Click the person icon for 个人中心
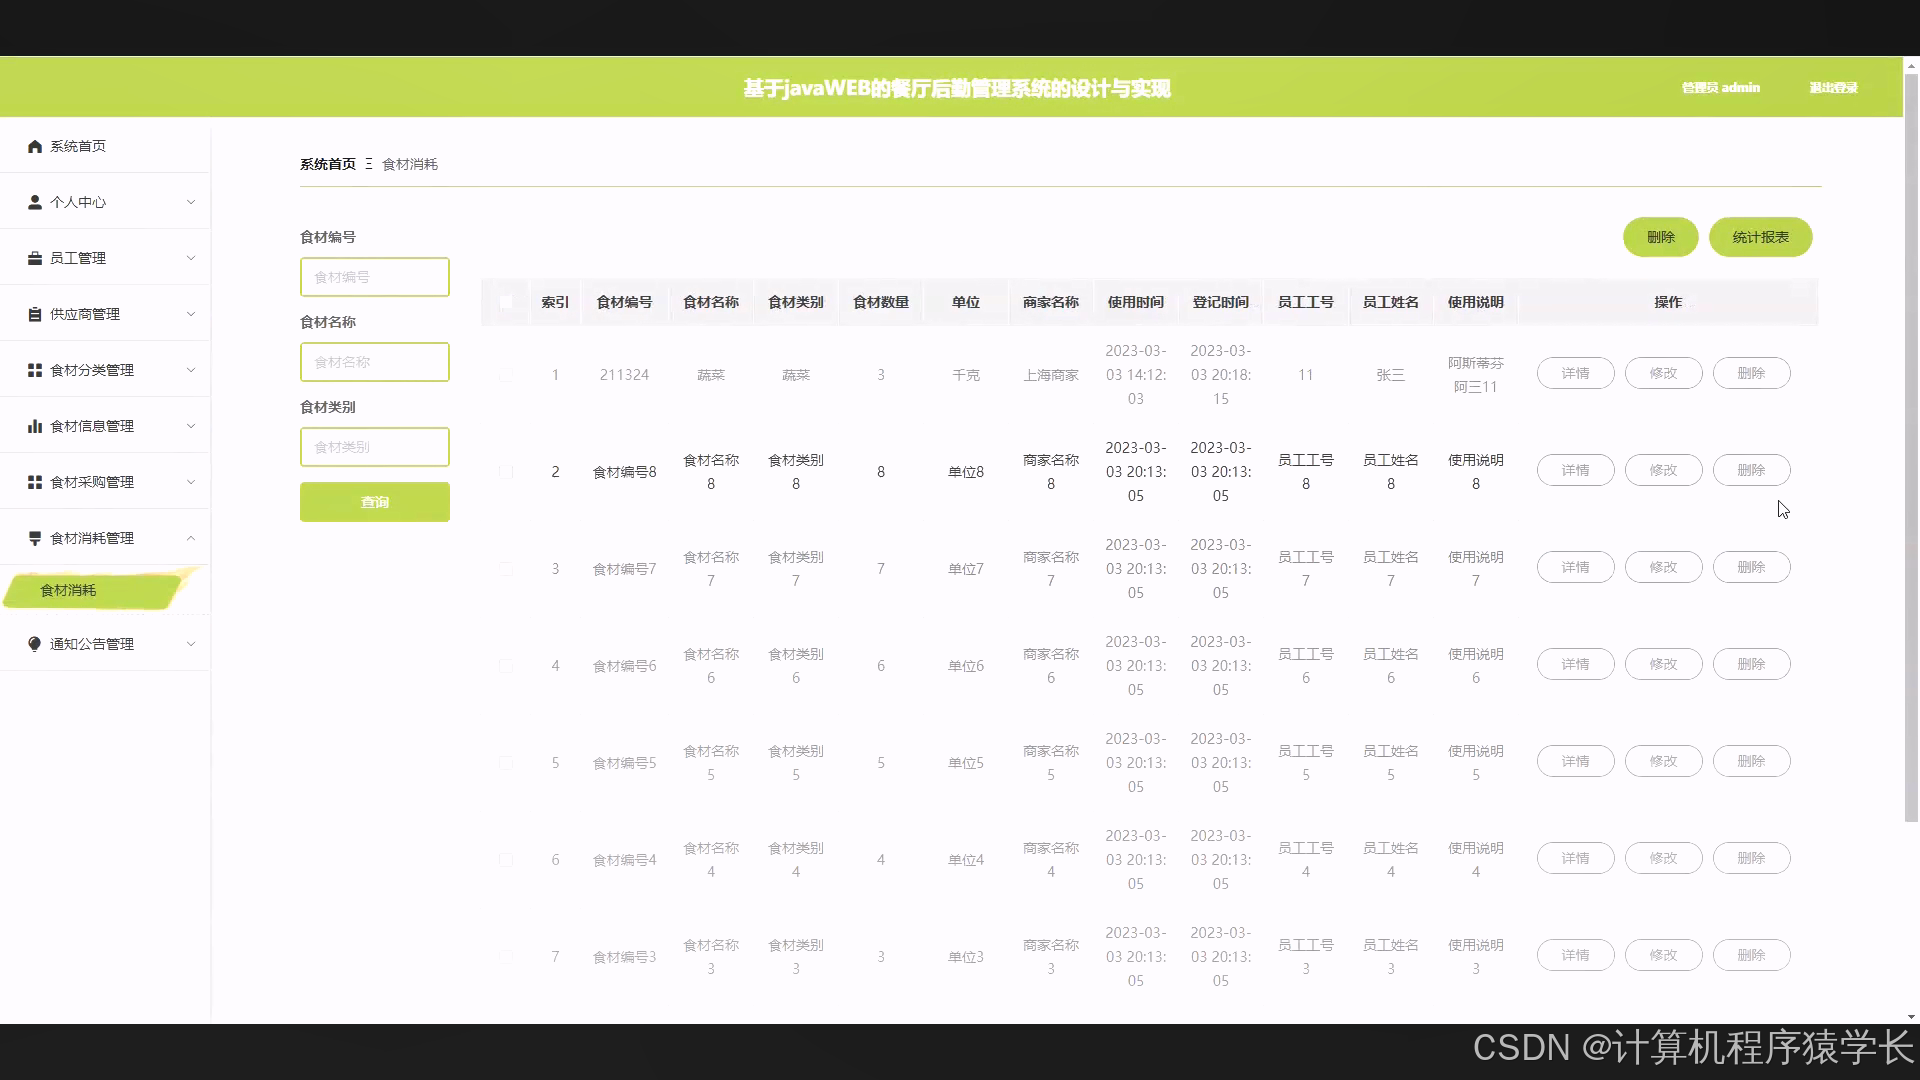The image size is (1920, 1080). point(35,202)
